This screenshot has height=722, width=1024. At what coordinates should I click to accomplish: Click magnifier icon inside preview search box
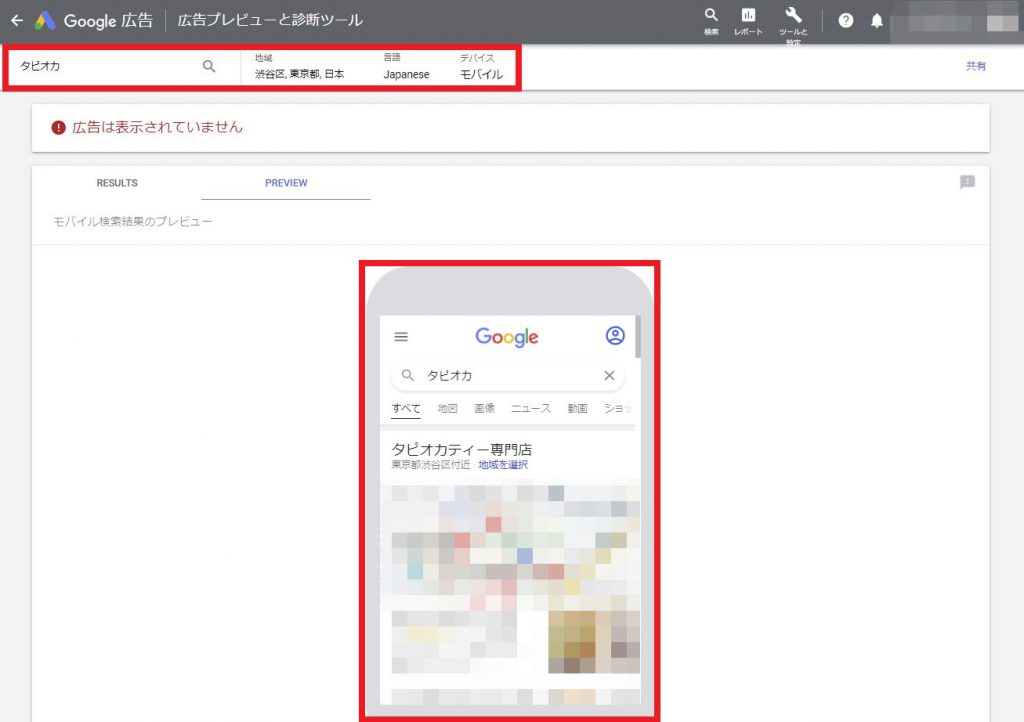[408, 375]
